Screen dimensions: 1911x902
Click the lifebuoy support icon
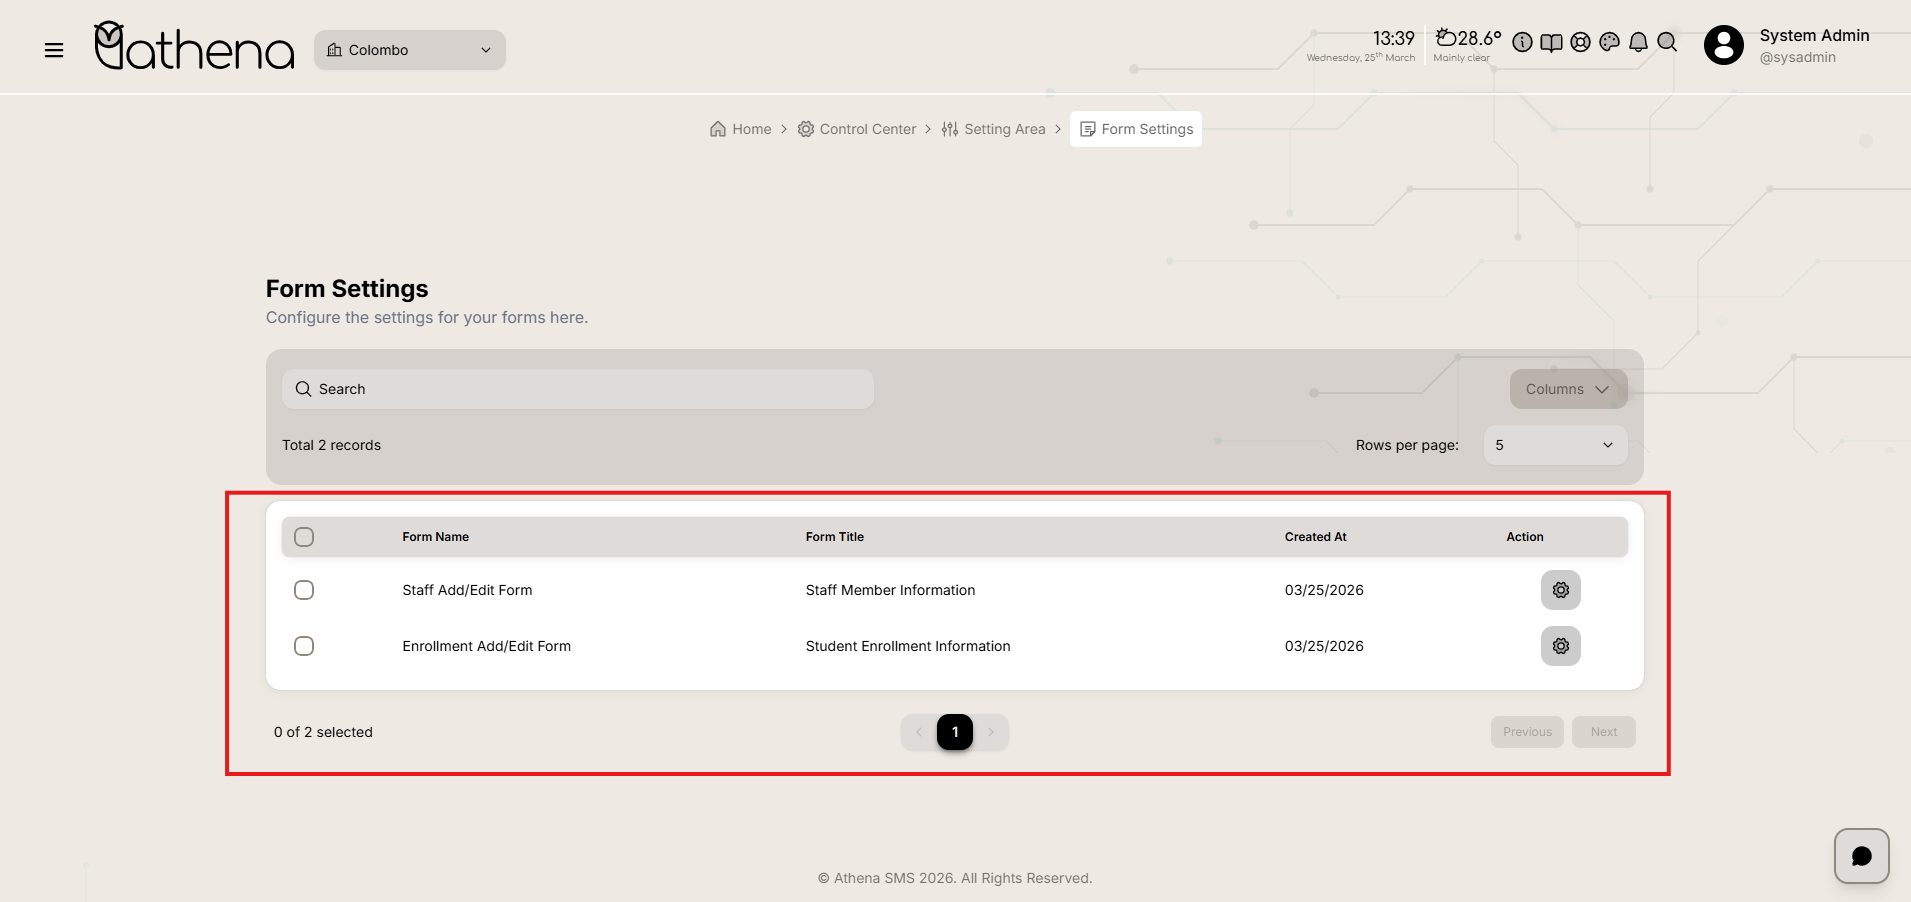point(1580,42)
